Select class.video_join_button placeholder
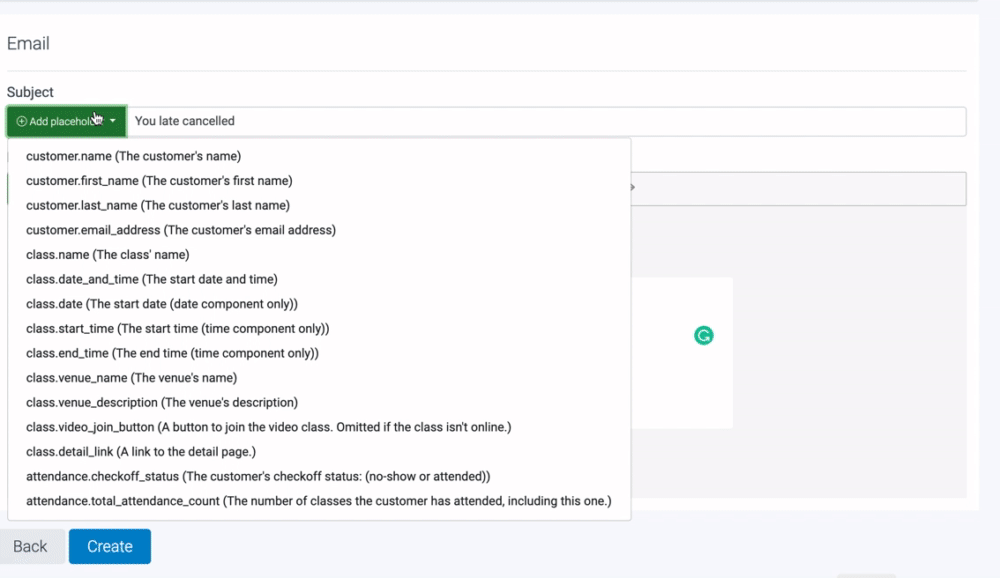 point(268,427)
